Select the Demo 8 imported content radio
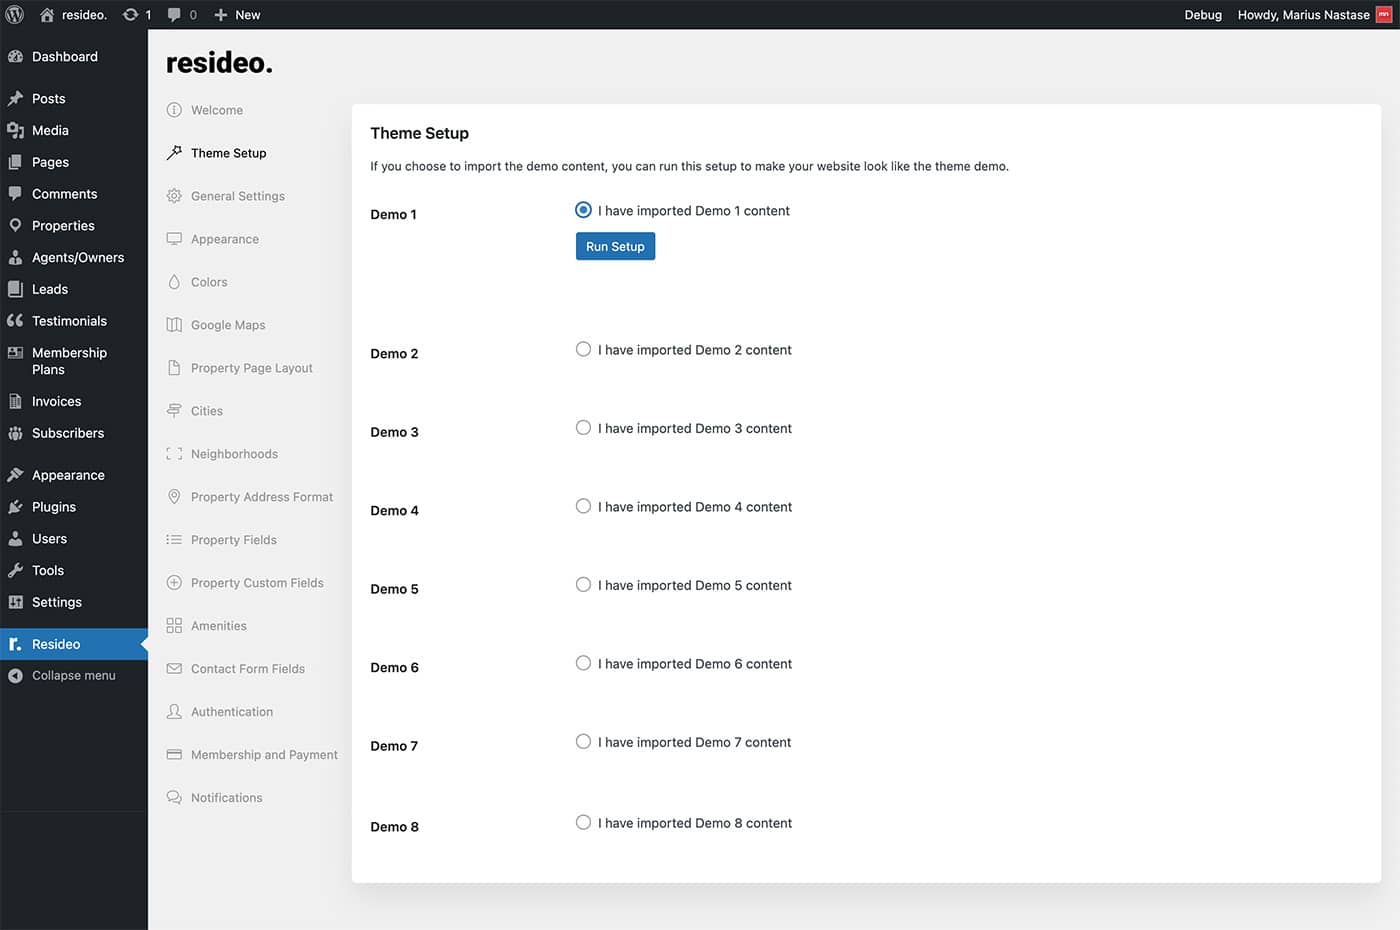Screen dimensions: 1400x930 pyautogui.click(x=583, y=822)
